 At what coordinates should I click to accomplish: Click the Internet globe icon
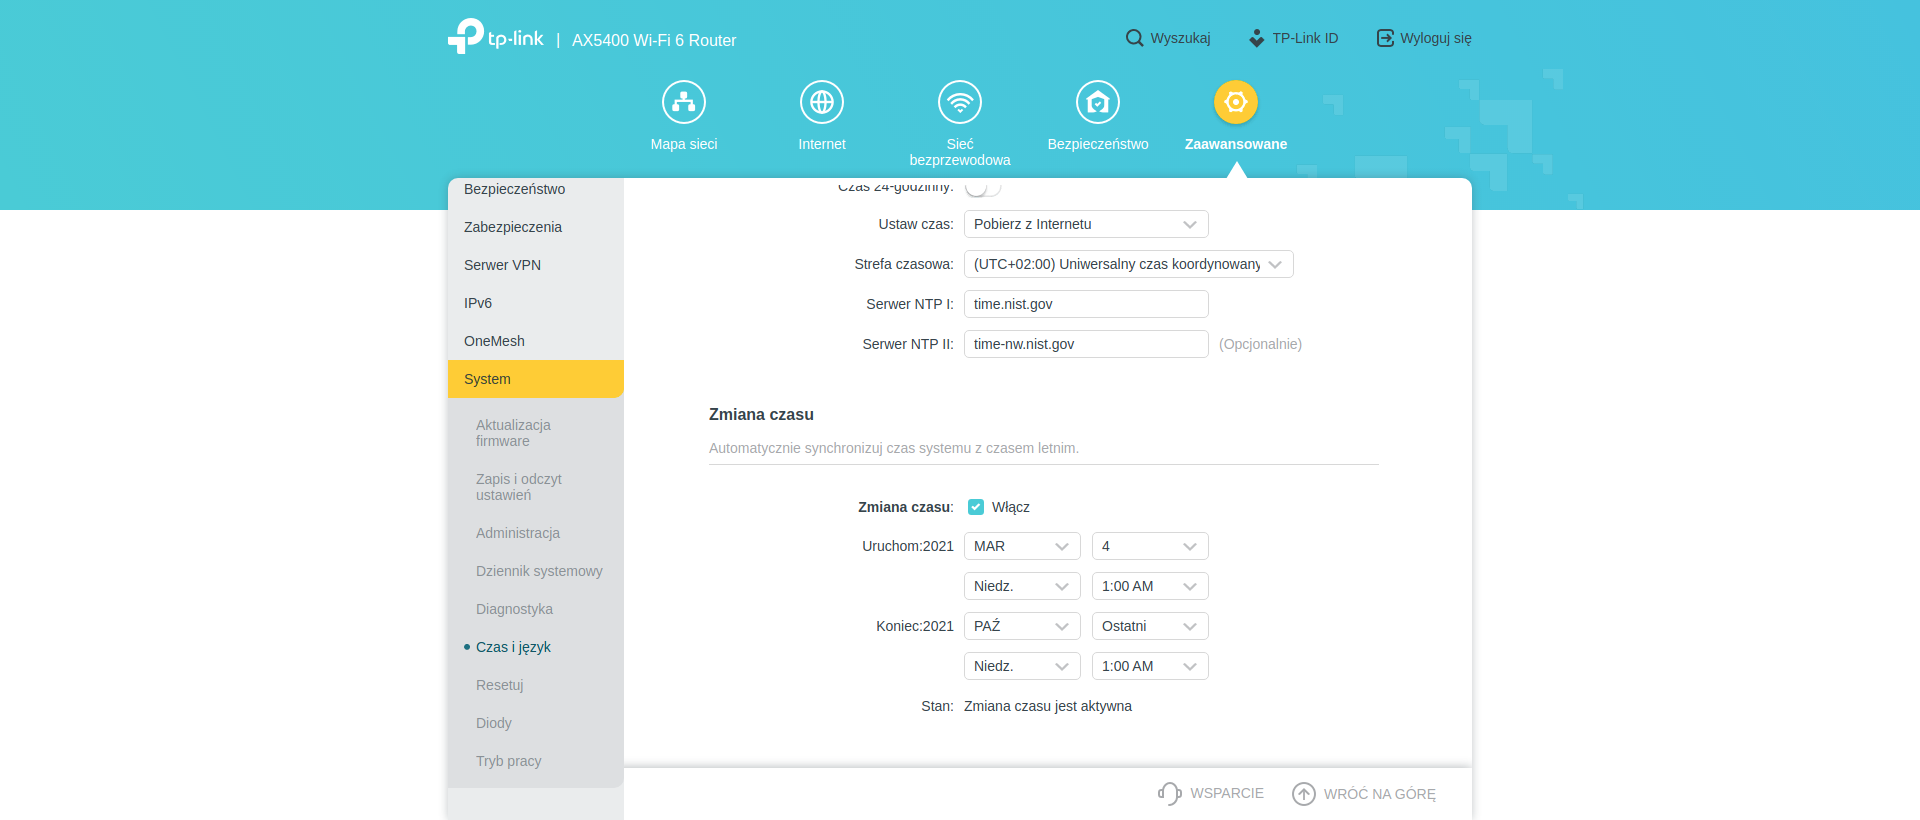click(x=822, y=102)
